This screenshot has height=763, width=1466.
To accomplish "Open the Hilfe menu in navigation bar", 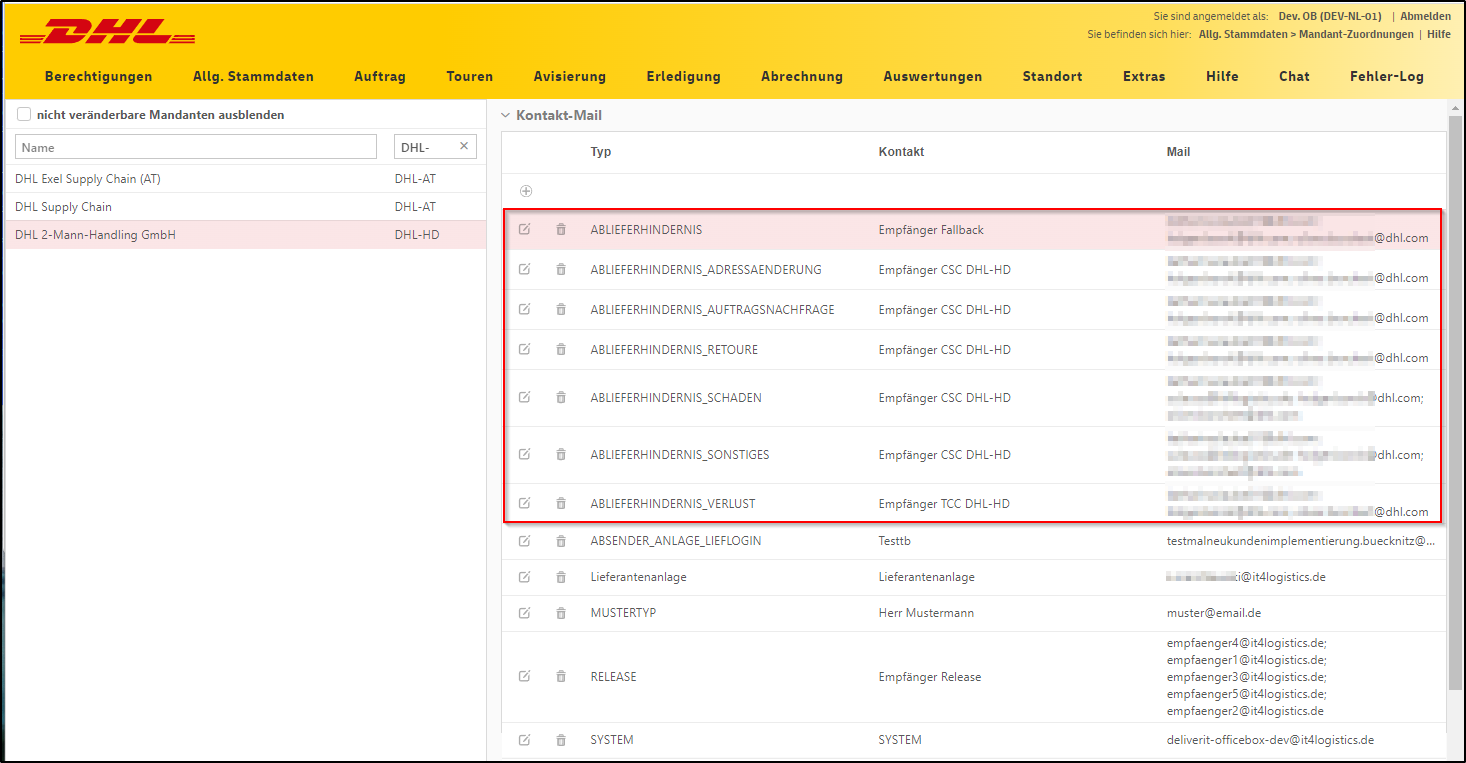I will [x=1222, y=76].
